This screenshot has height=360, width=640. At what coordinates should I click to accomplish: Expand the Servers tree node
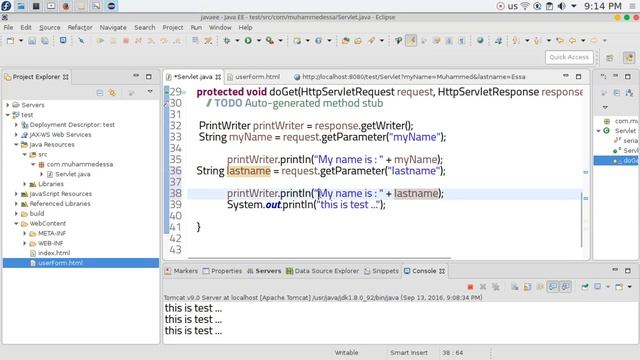tap(8, 105)
